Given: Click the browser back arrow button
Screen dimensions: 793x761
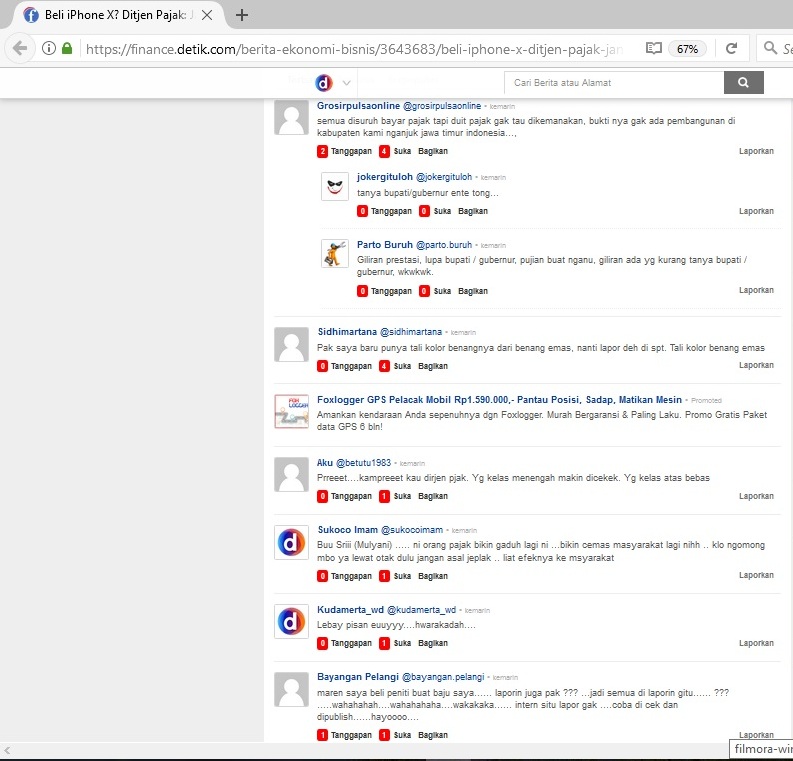Looking at the screenshot, I should [x=20, y=48].
